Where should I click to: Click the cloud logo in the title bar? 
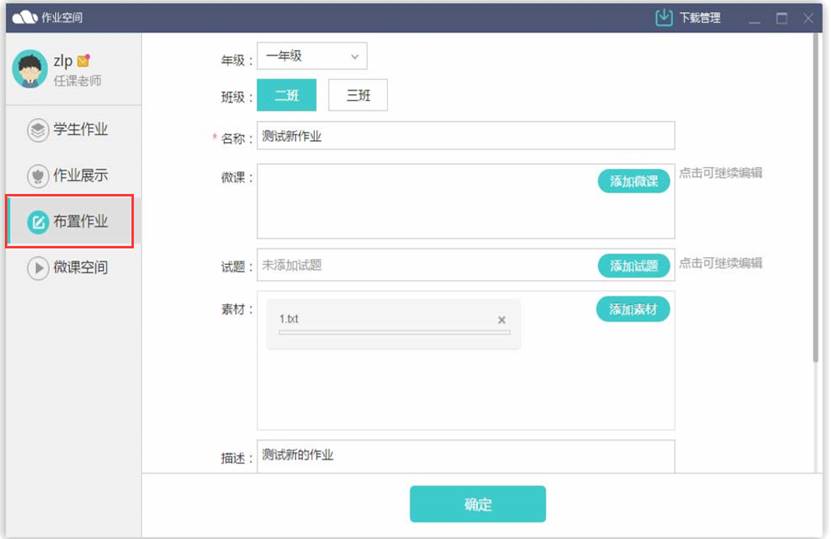click(24, 17)
